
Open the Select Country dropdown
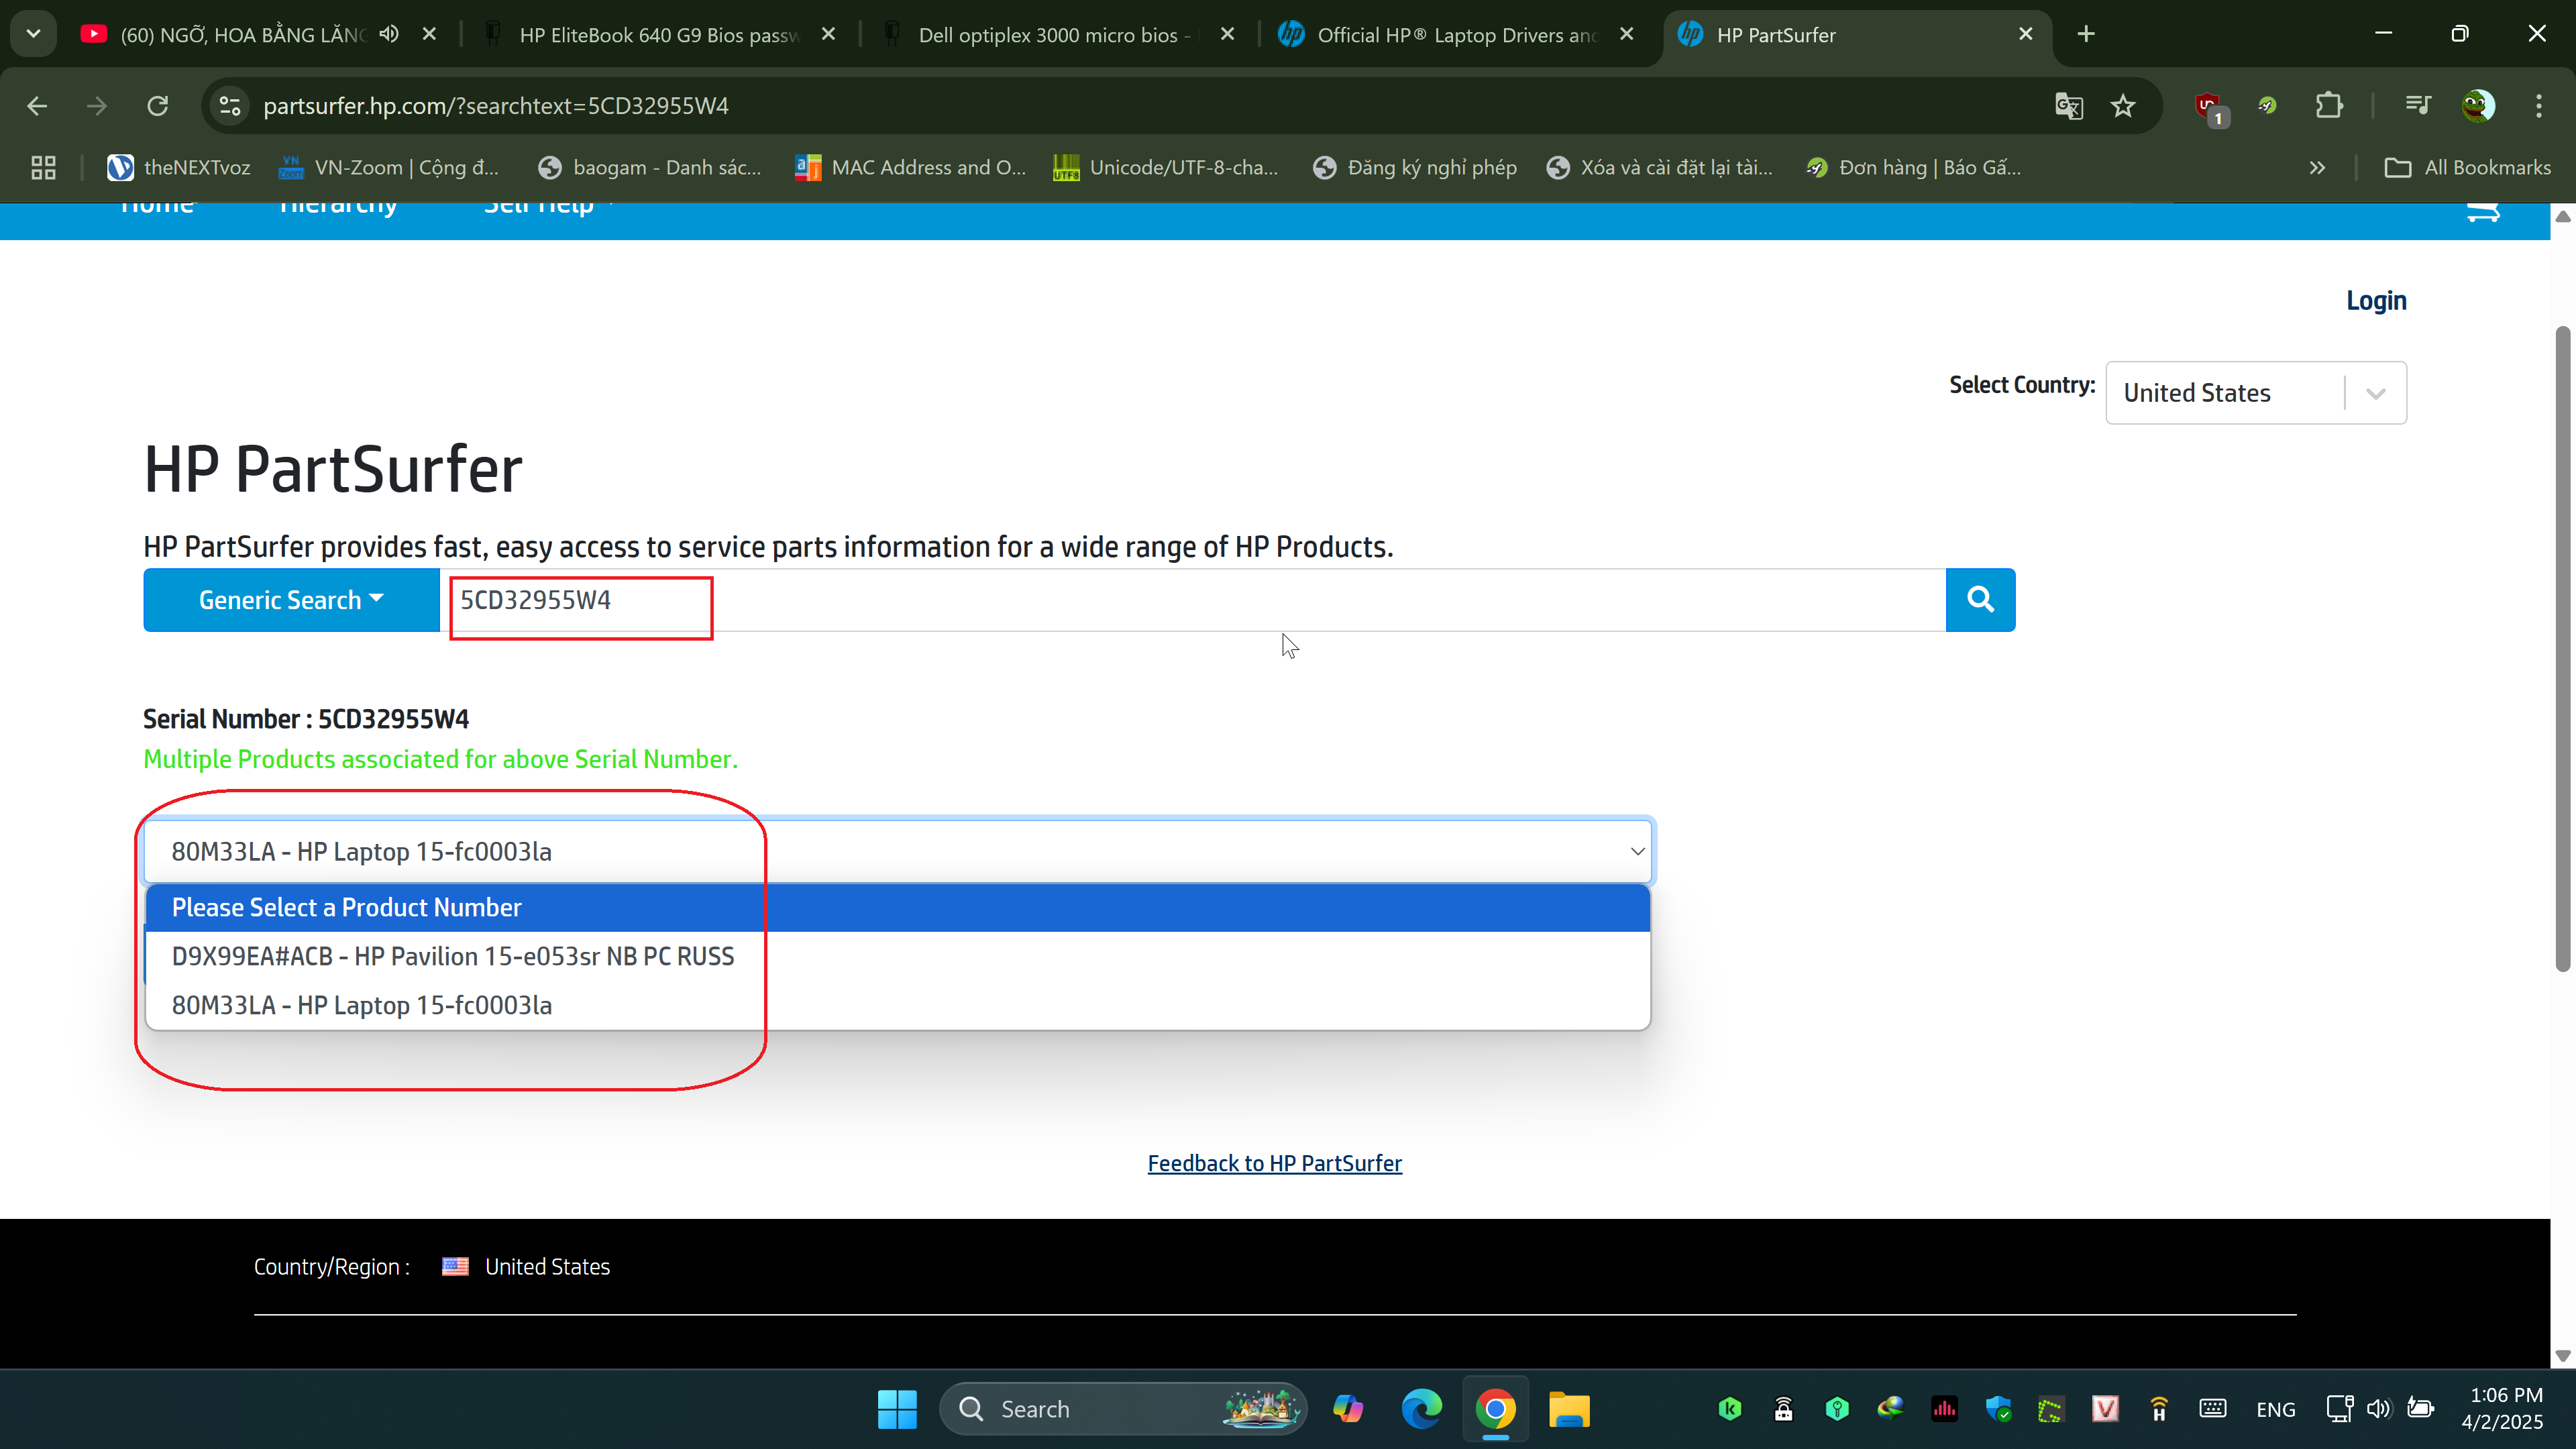(x=2255, y=393)
